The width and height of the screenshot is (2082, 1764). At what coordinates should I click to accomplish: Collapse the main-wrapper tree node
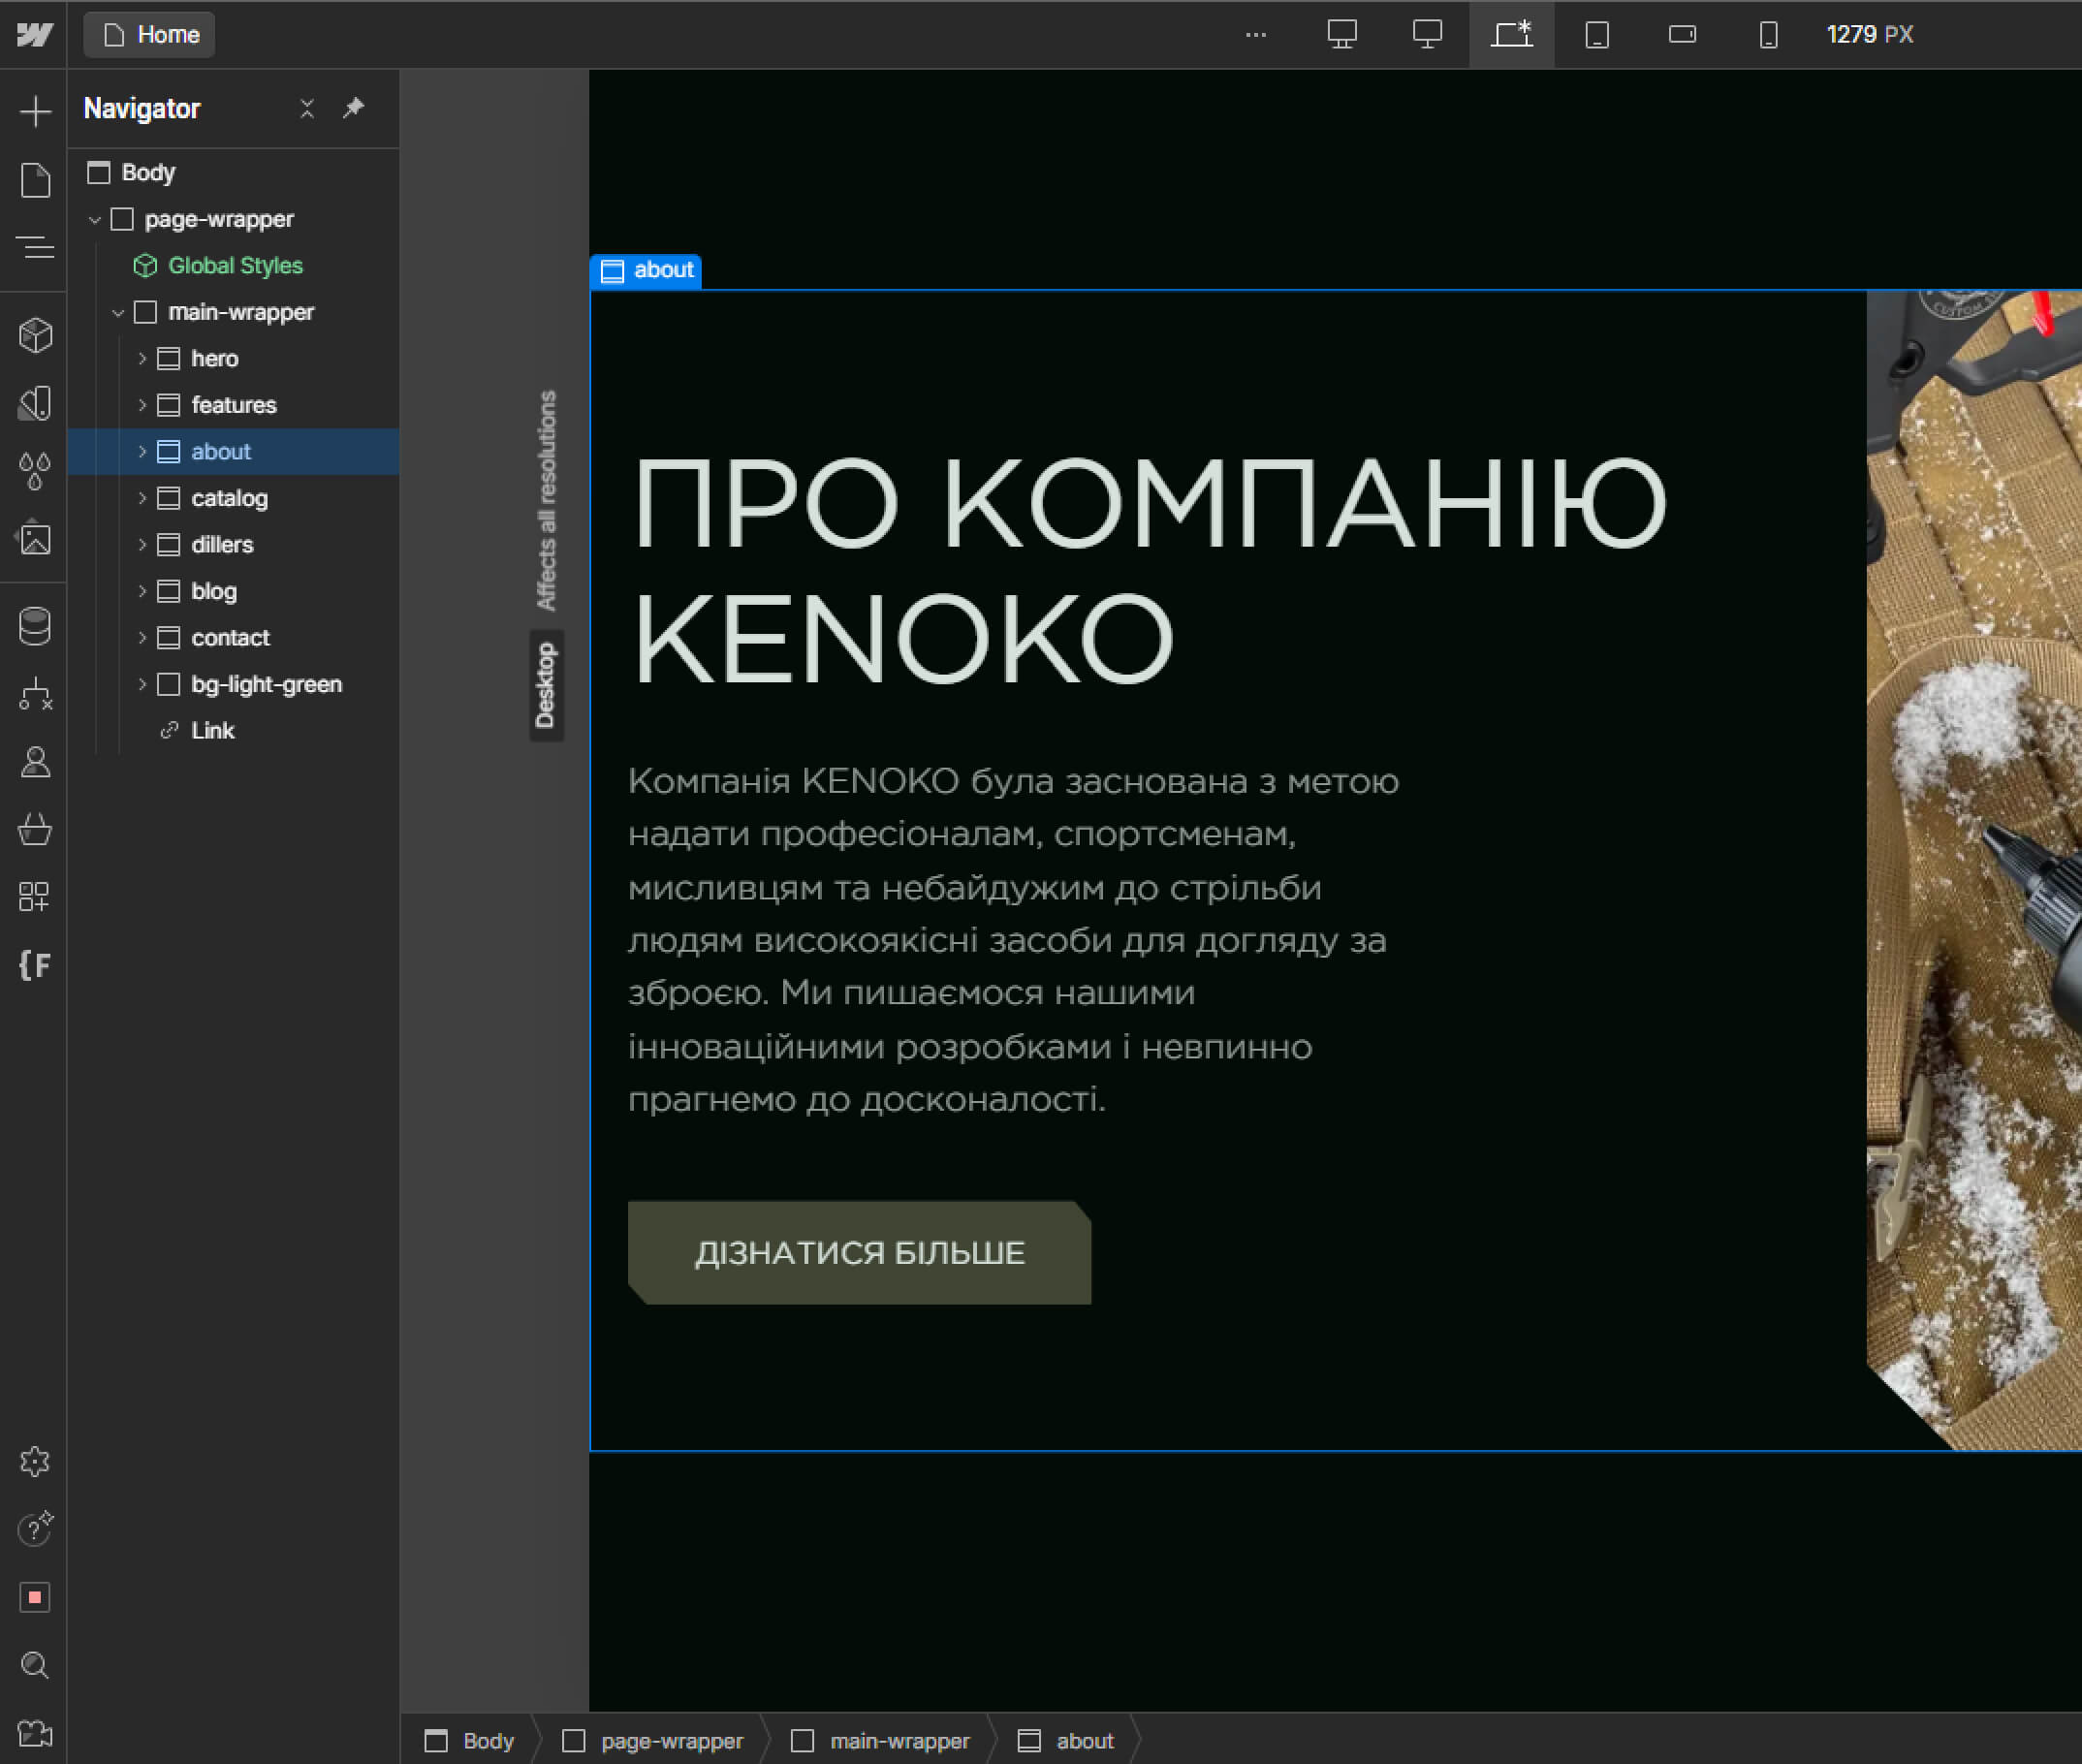point(118,312)
